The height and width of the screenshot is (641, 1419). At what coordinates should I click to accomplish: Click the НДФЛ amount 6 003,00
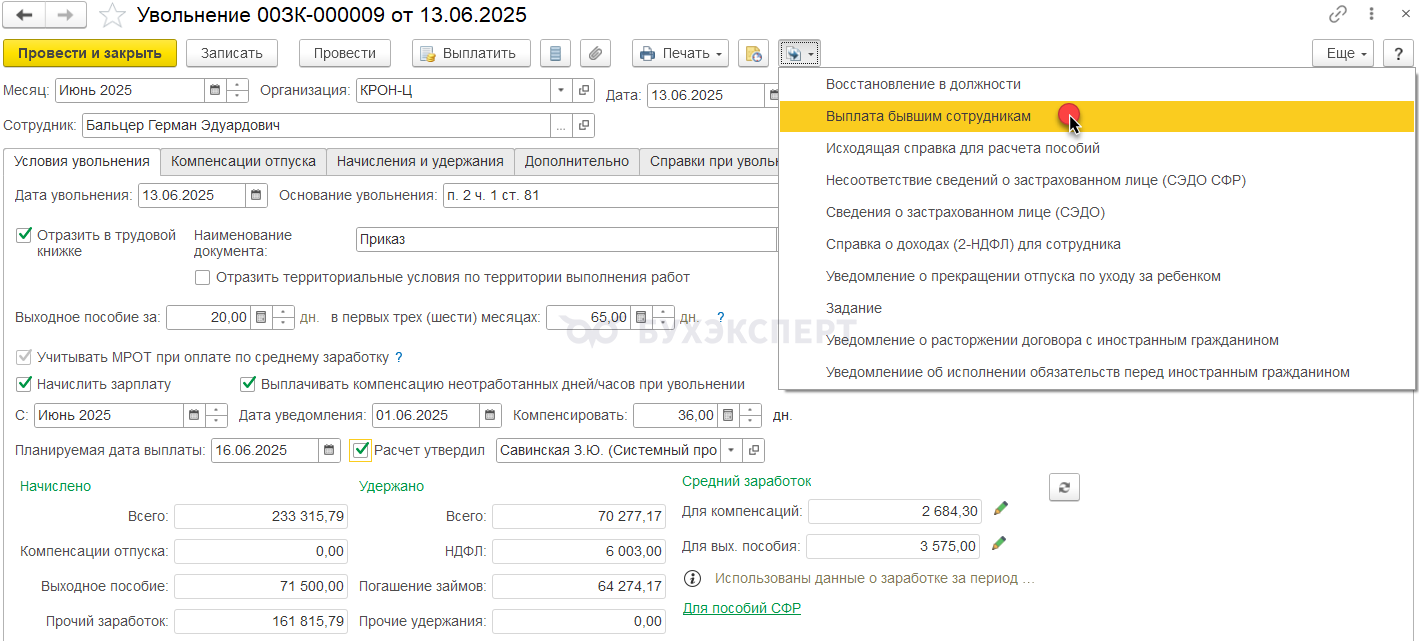[578, 551]
